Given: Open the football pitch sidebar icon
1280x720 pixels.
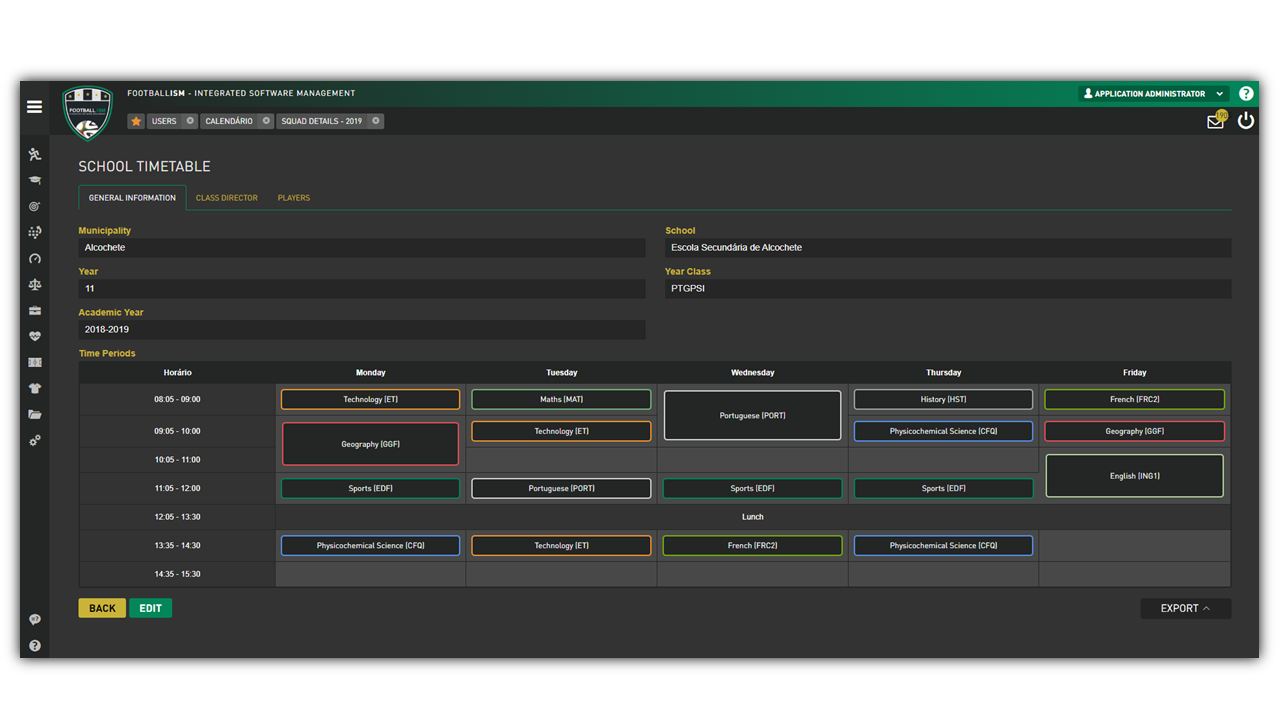Looking at the screenshot, I should tap(35, 362).
